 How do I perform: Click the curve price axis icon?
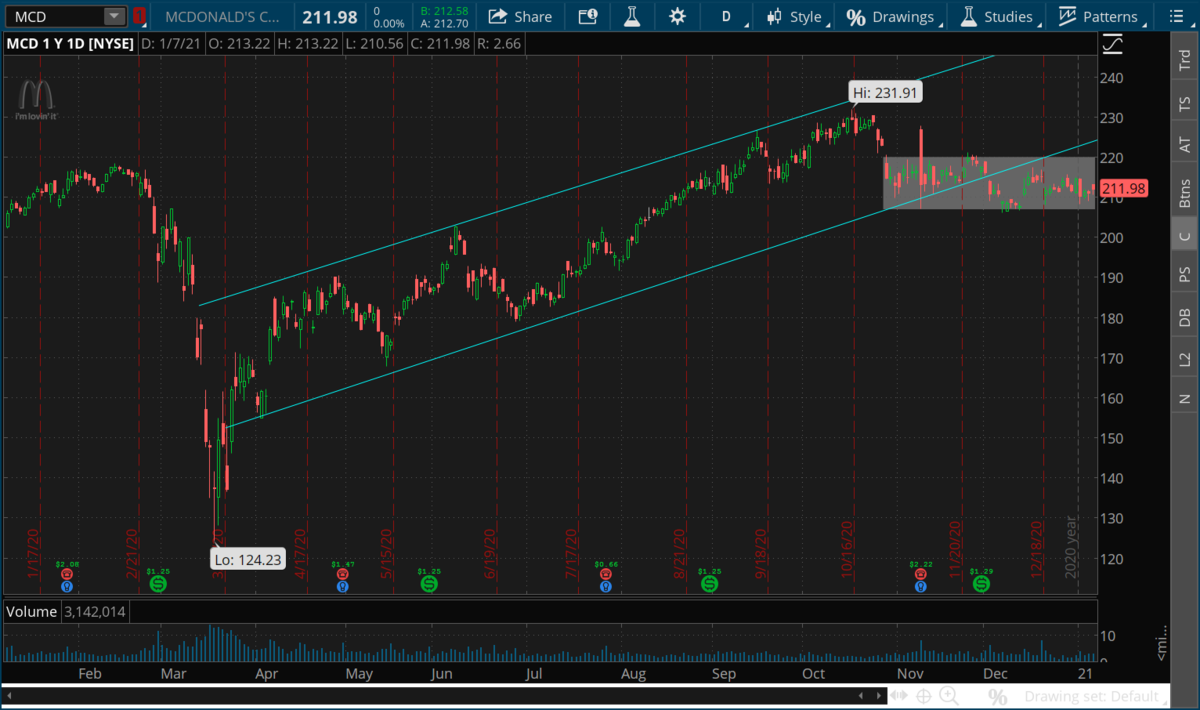point(1112,45)
